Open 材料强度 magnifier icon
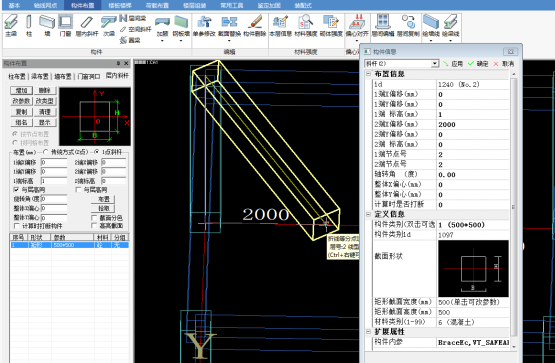The height and width of the screenshot is (363, 555). tap(305, 25)
